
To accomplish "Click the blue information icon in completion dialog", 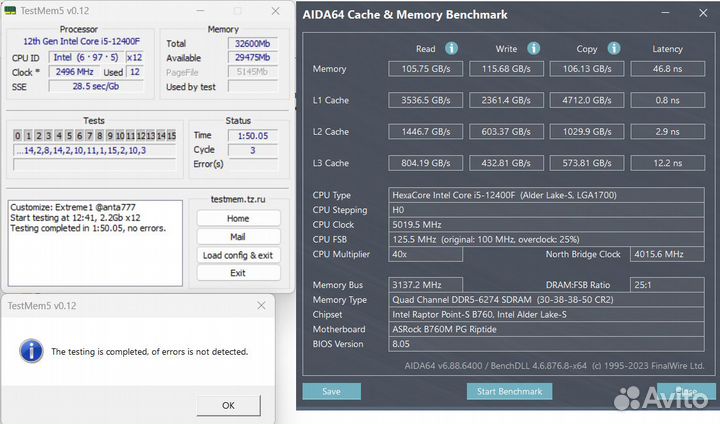I will click(31, 351).
